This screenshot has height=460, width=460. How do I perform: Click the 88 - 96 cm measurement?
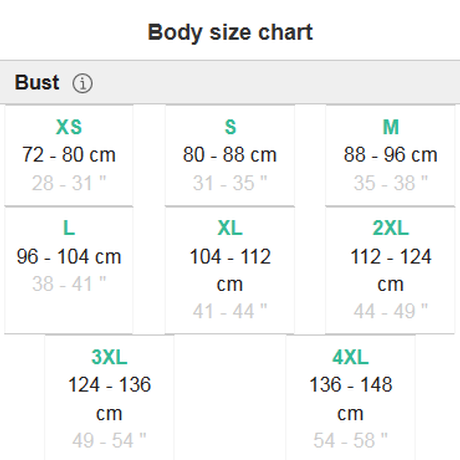pos(390,155)
